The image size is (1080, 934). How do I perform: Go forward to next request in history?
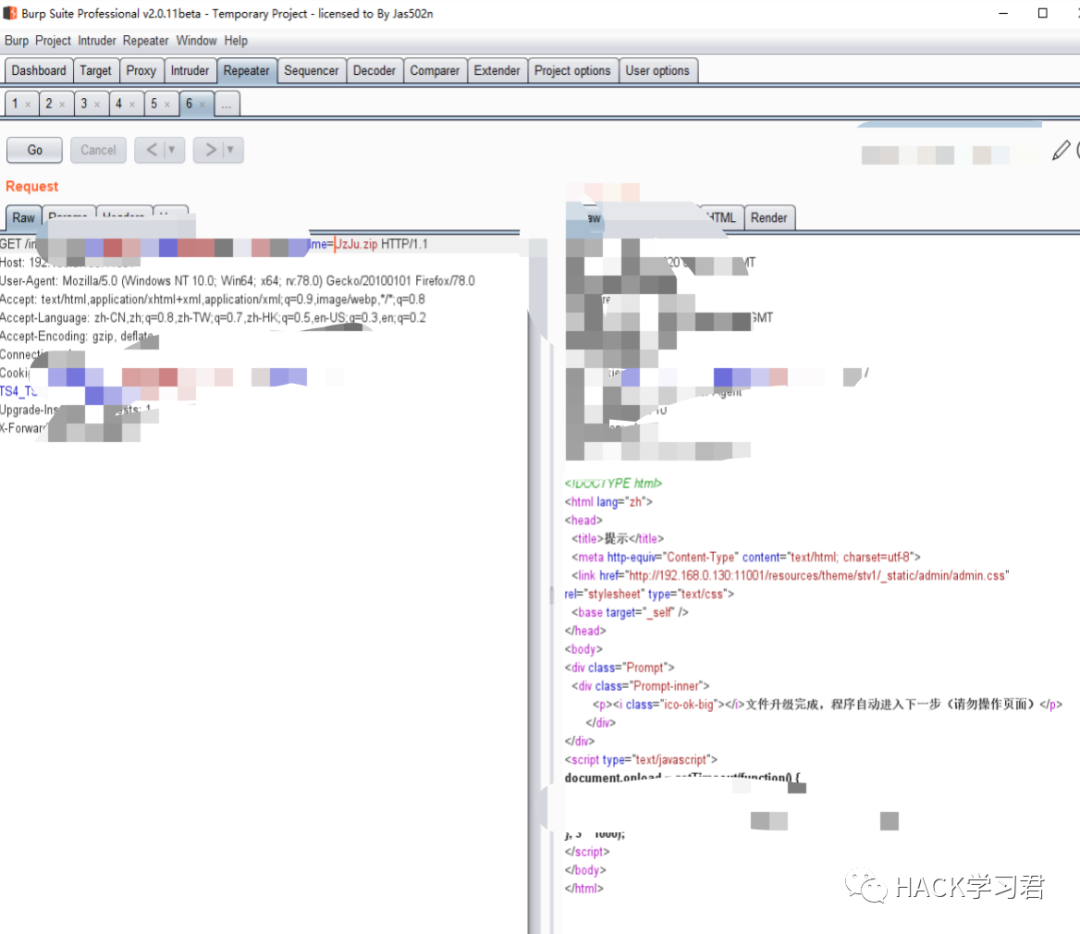pos(209,149)
